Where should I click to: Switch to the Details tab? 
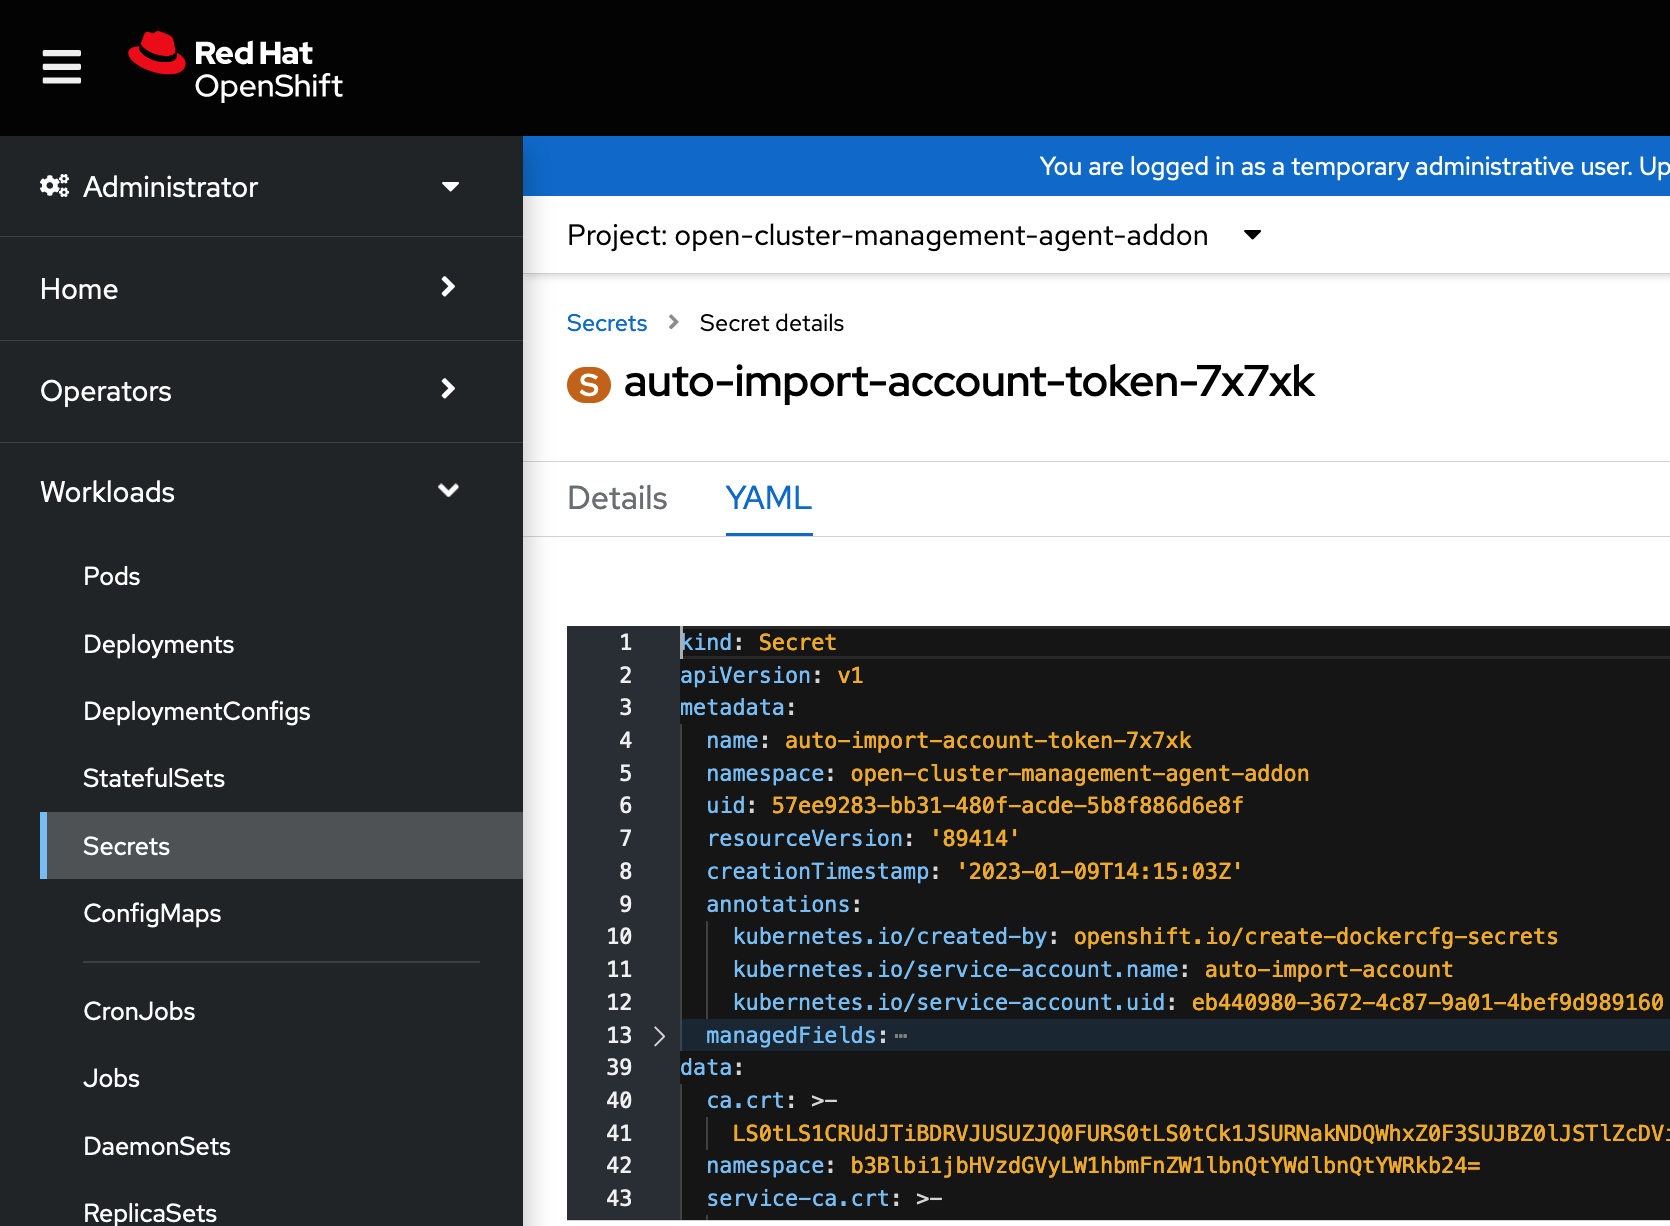point(617,498)
